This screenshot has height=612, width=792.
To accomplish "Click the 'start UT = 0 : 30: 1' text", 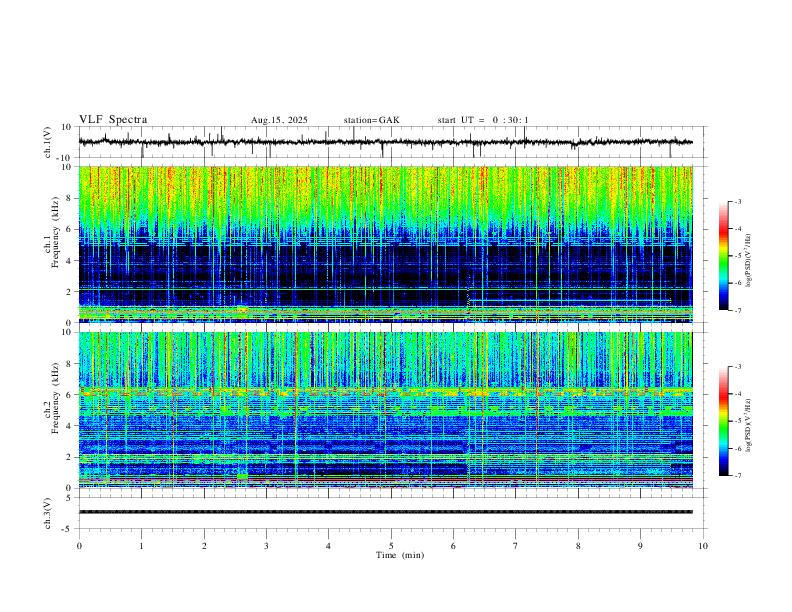I will [483, 120].
